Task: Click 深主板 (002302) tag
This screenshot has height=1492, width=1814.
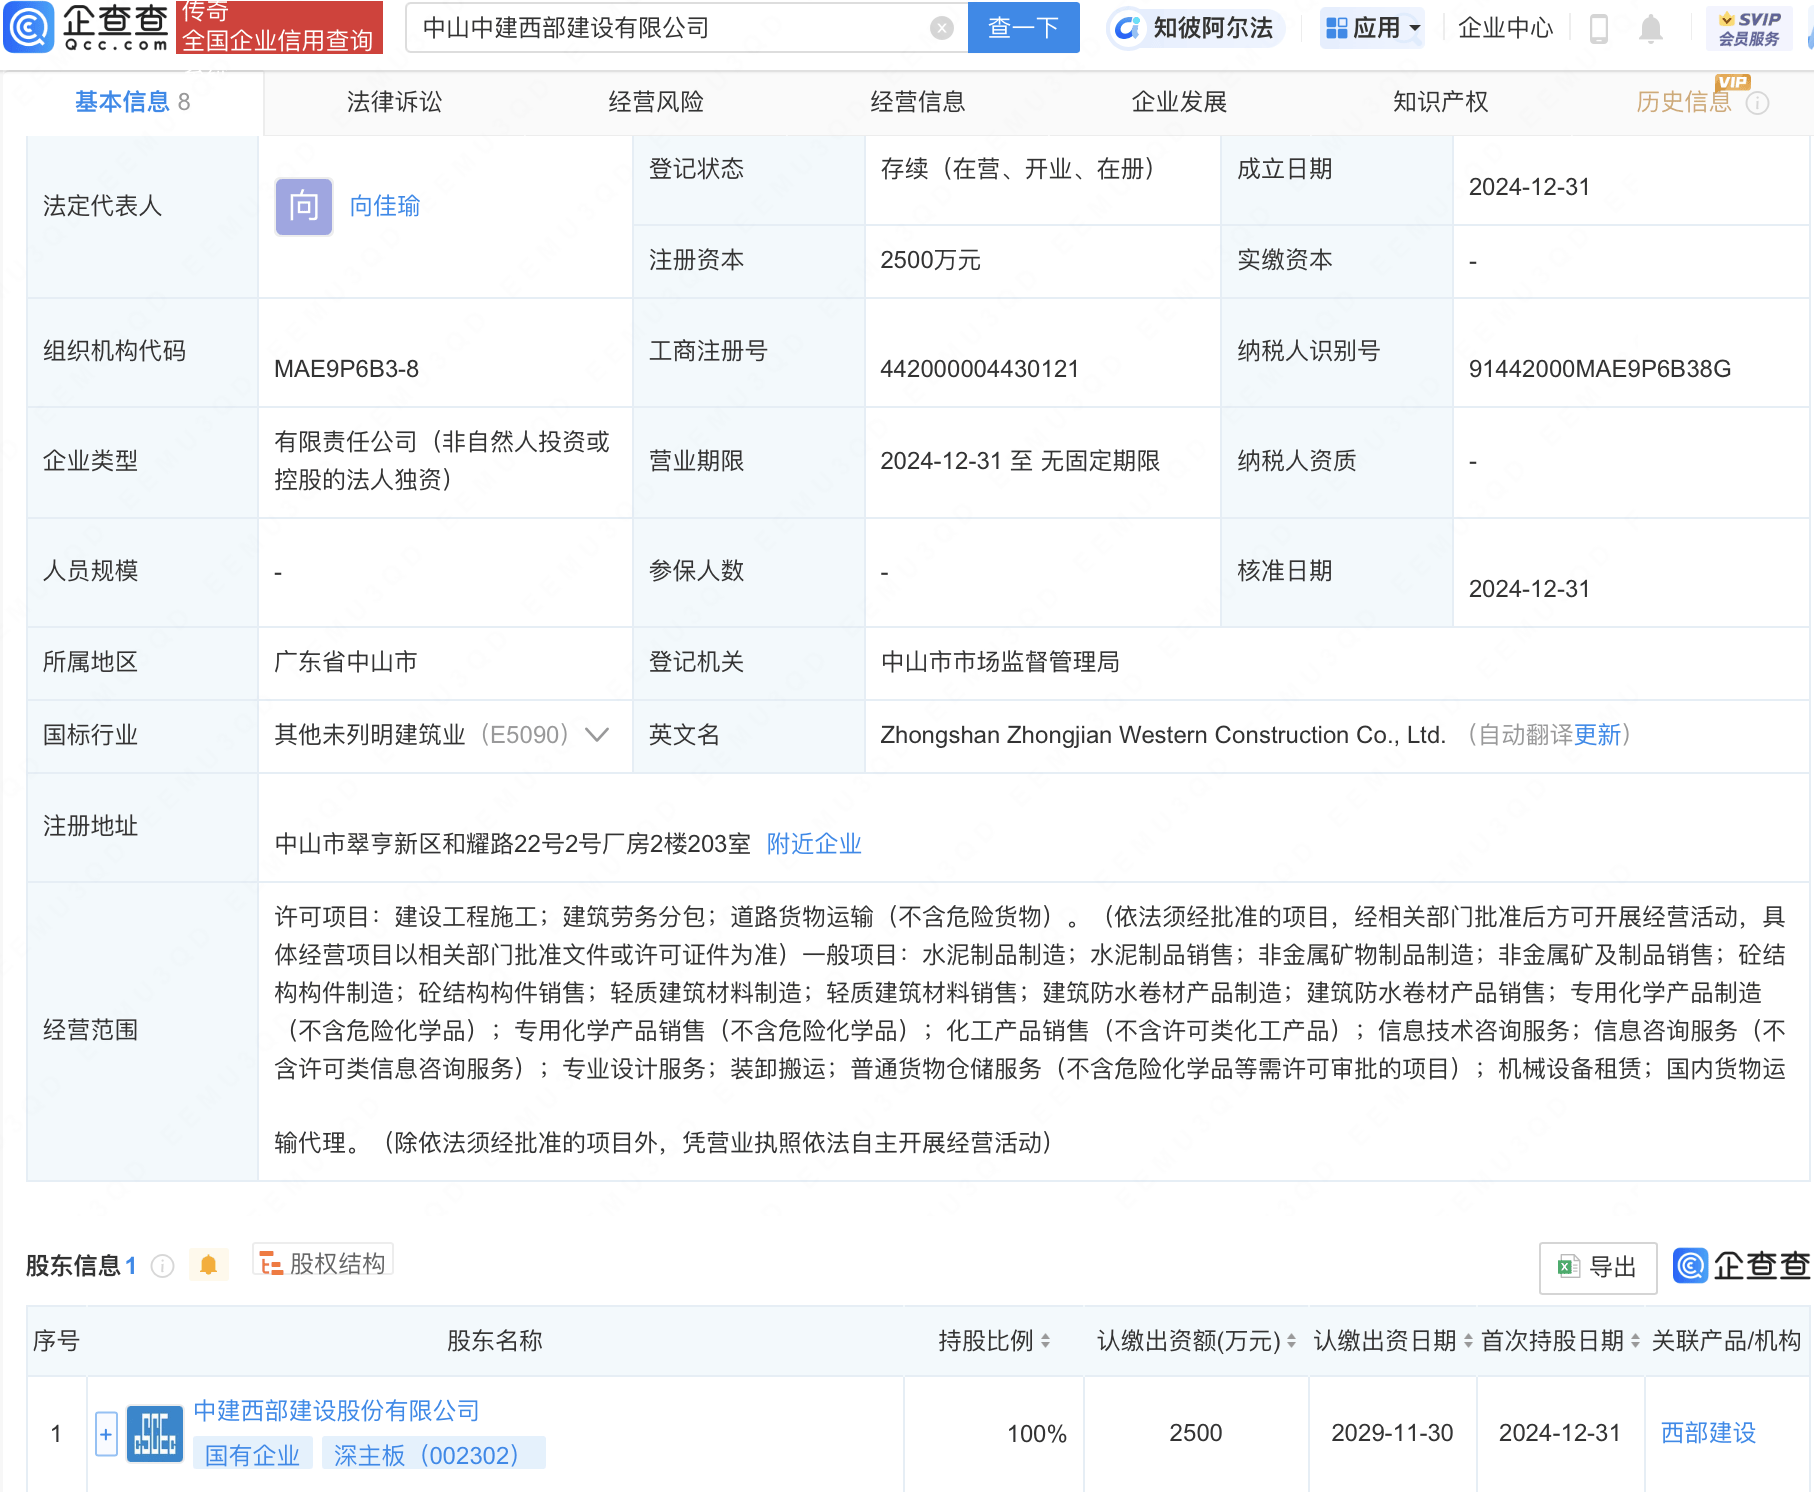Action: (434, 1455)
